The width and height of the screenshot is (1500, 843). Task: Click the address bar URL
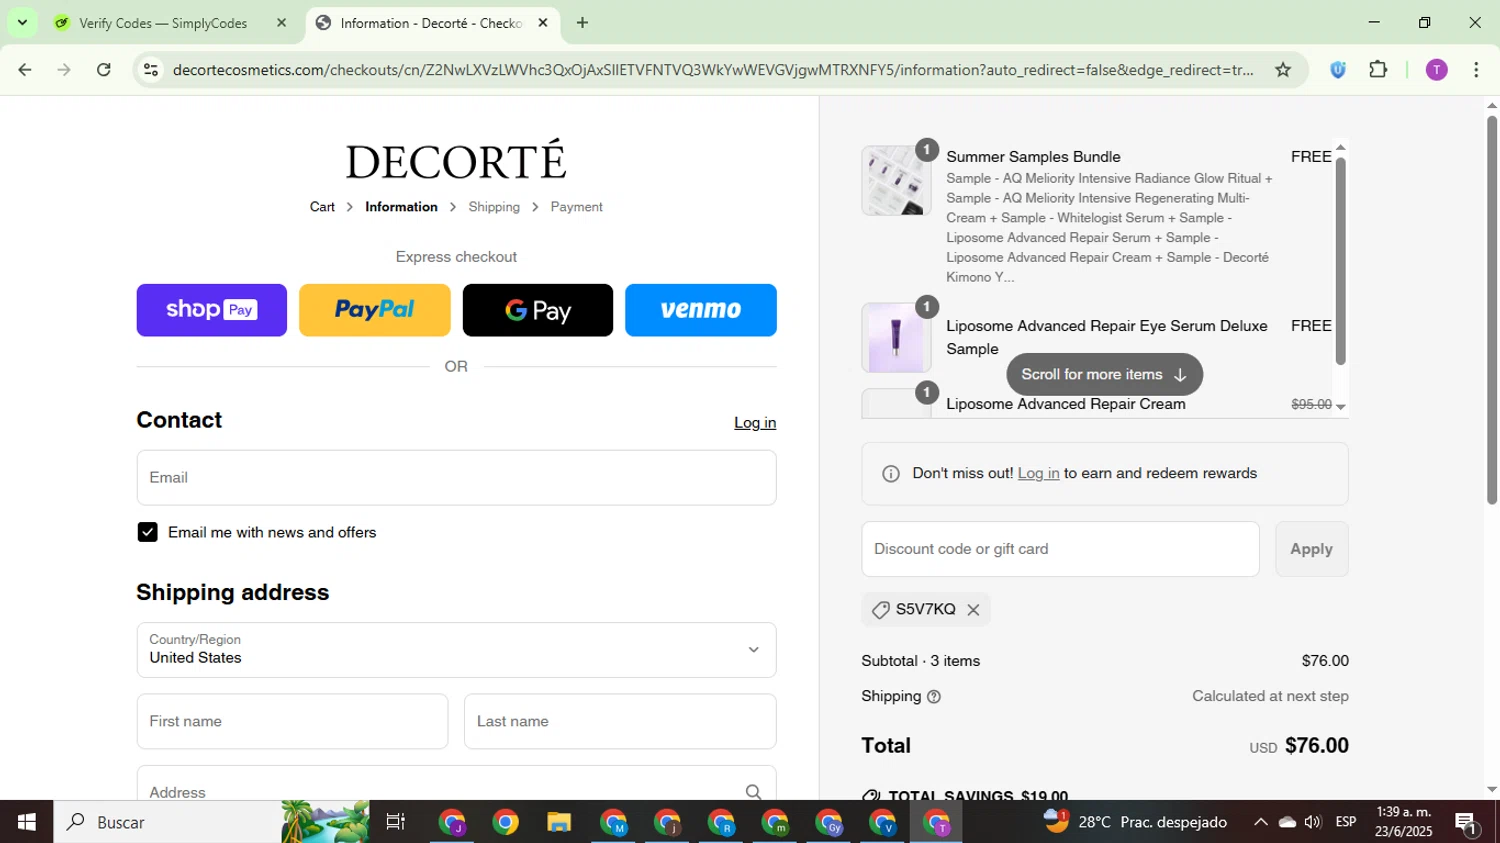(712, 70)
